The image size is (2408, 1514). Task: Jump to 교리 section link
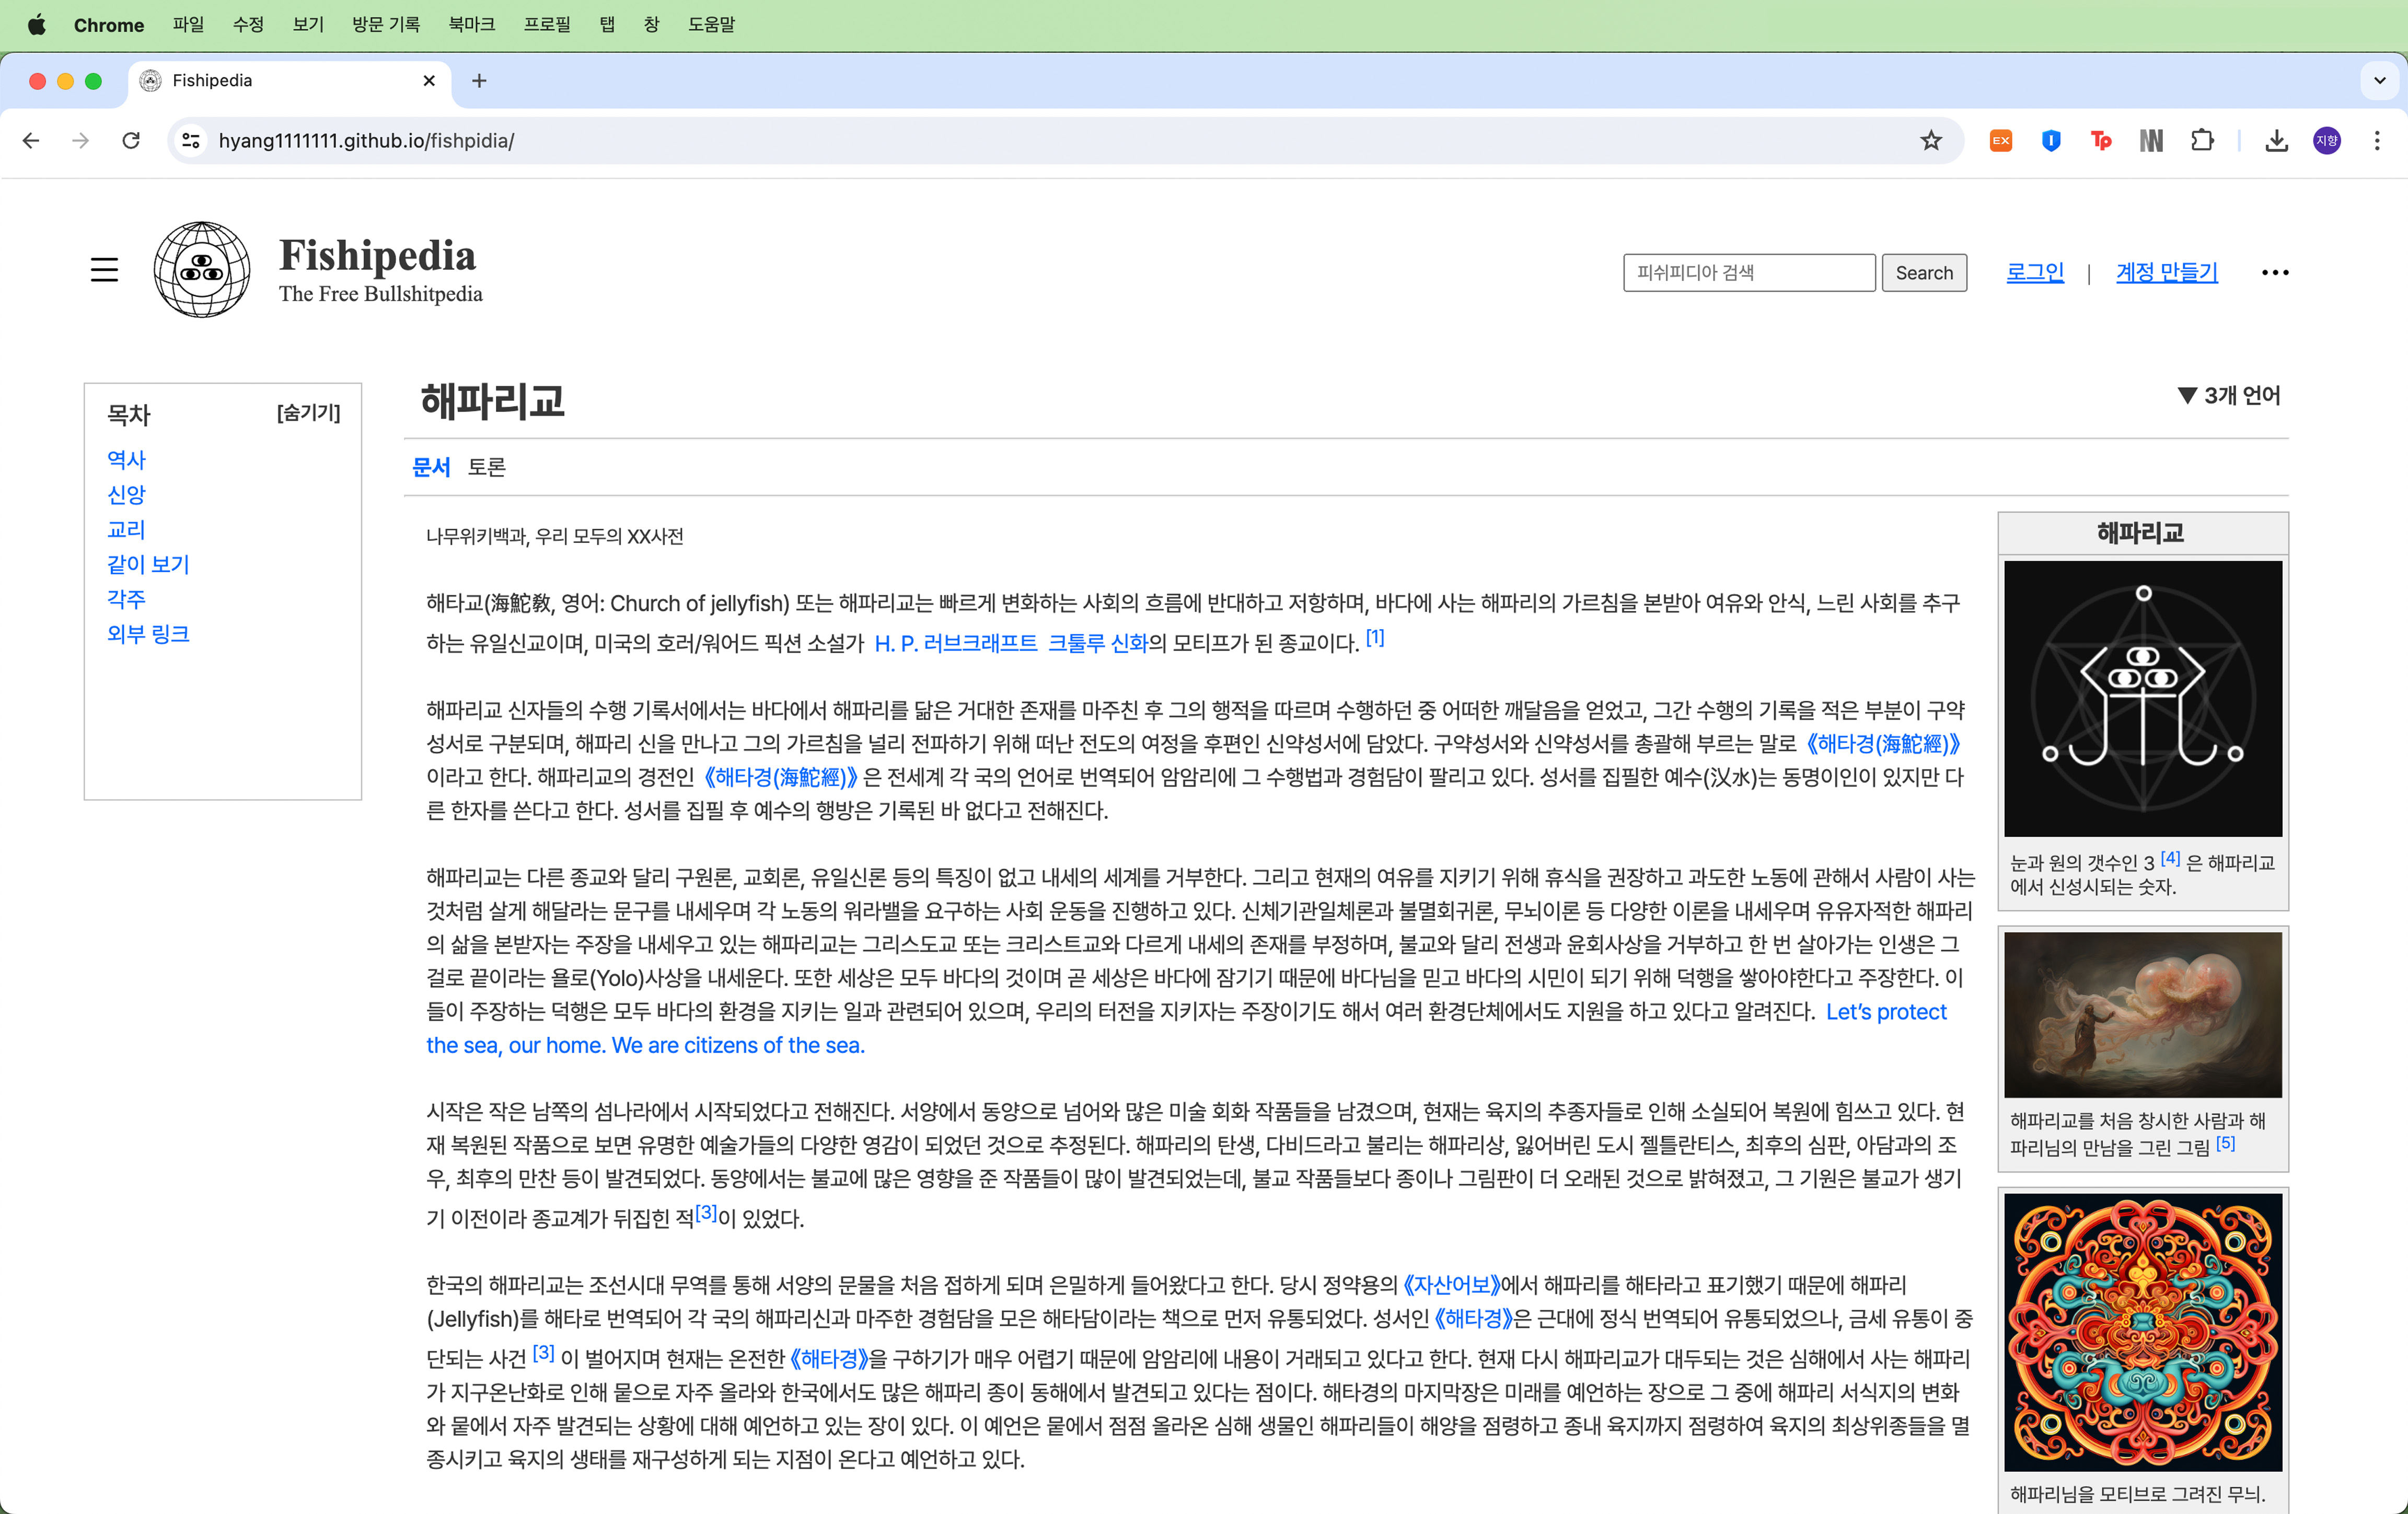[x=127, y=530]
